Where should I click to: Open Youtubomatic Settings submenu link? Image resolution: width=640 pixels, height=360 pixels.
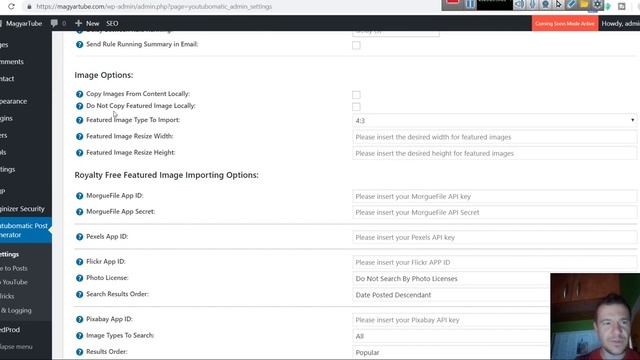tap(26, 254)
